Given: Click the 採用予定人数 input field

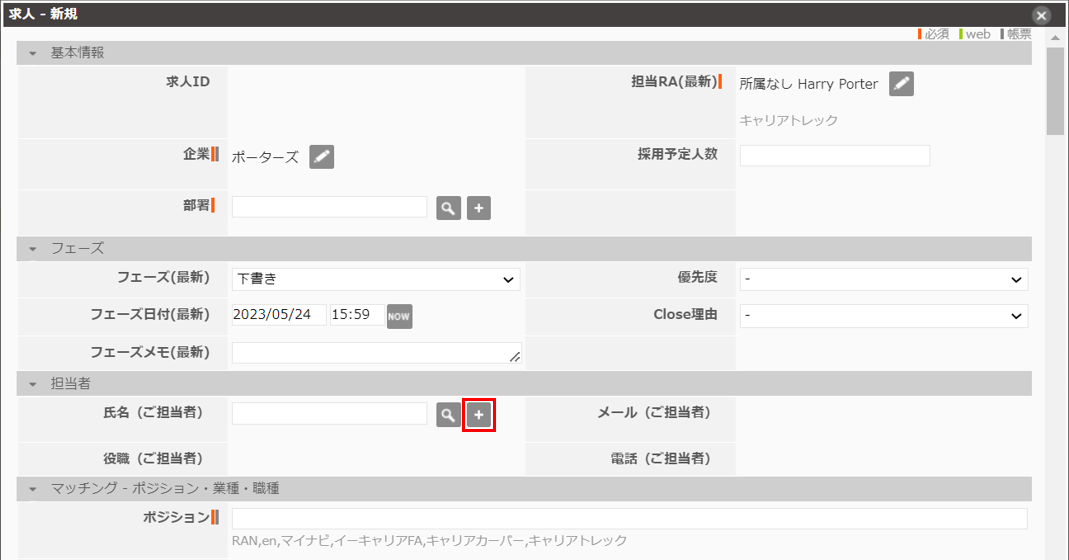Looking at the screenshot, I should pos(834,155).
